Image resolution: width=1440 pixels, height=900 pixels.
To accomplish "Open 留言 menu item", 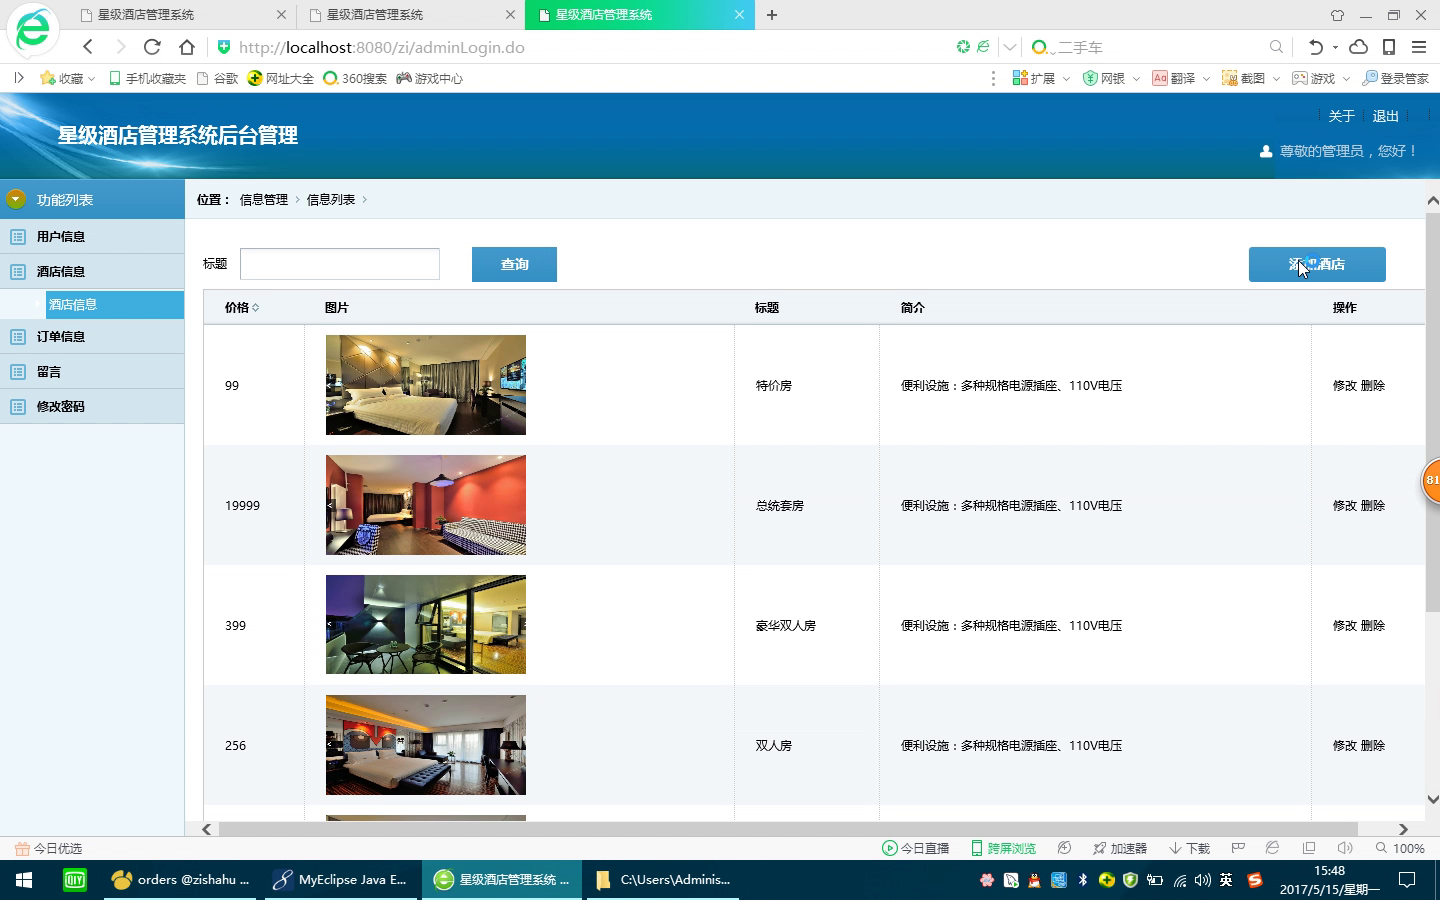I will 92,371.
